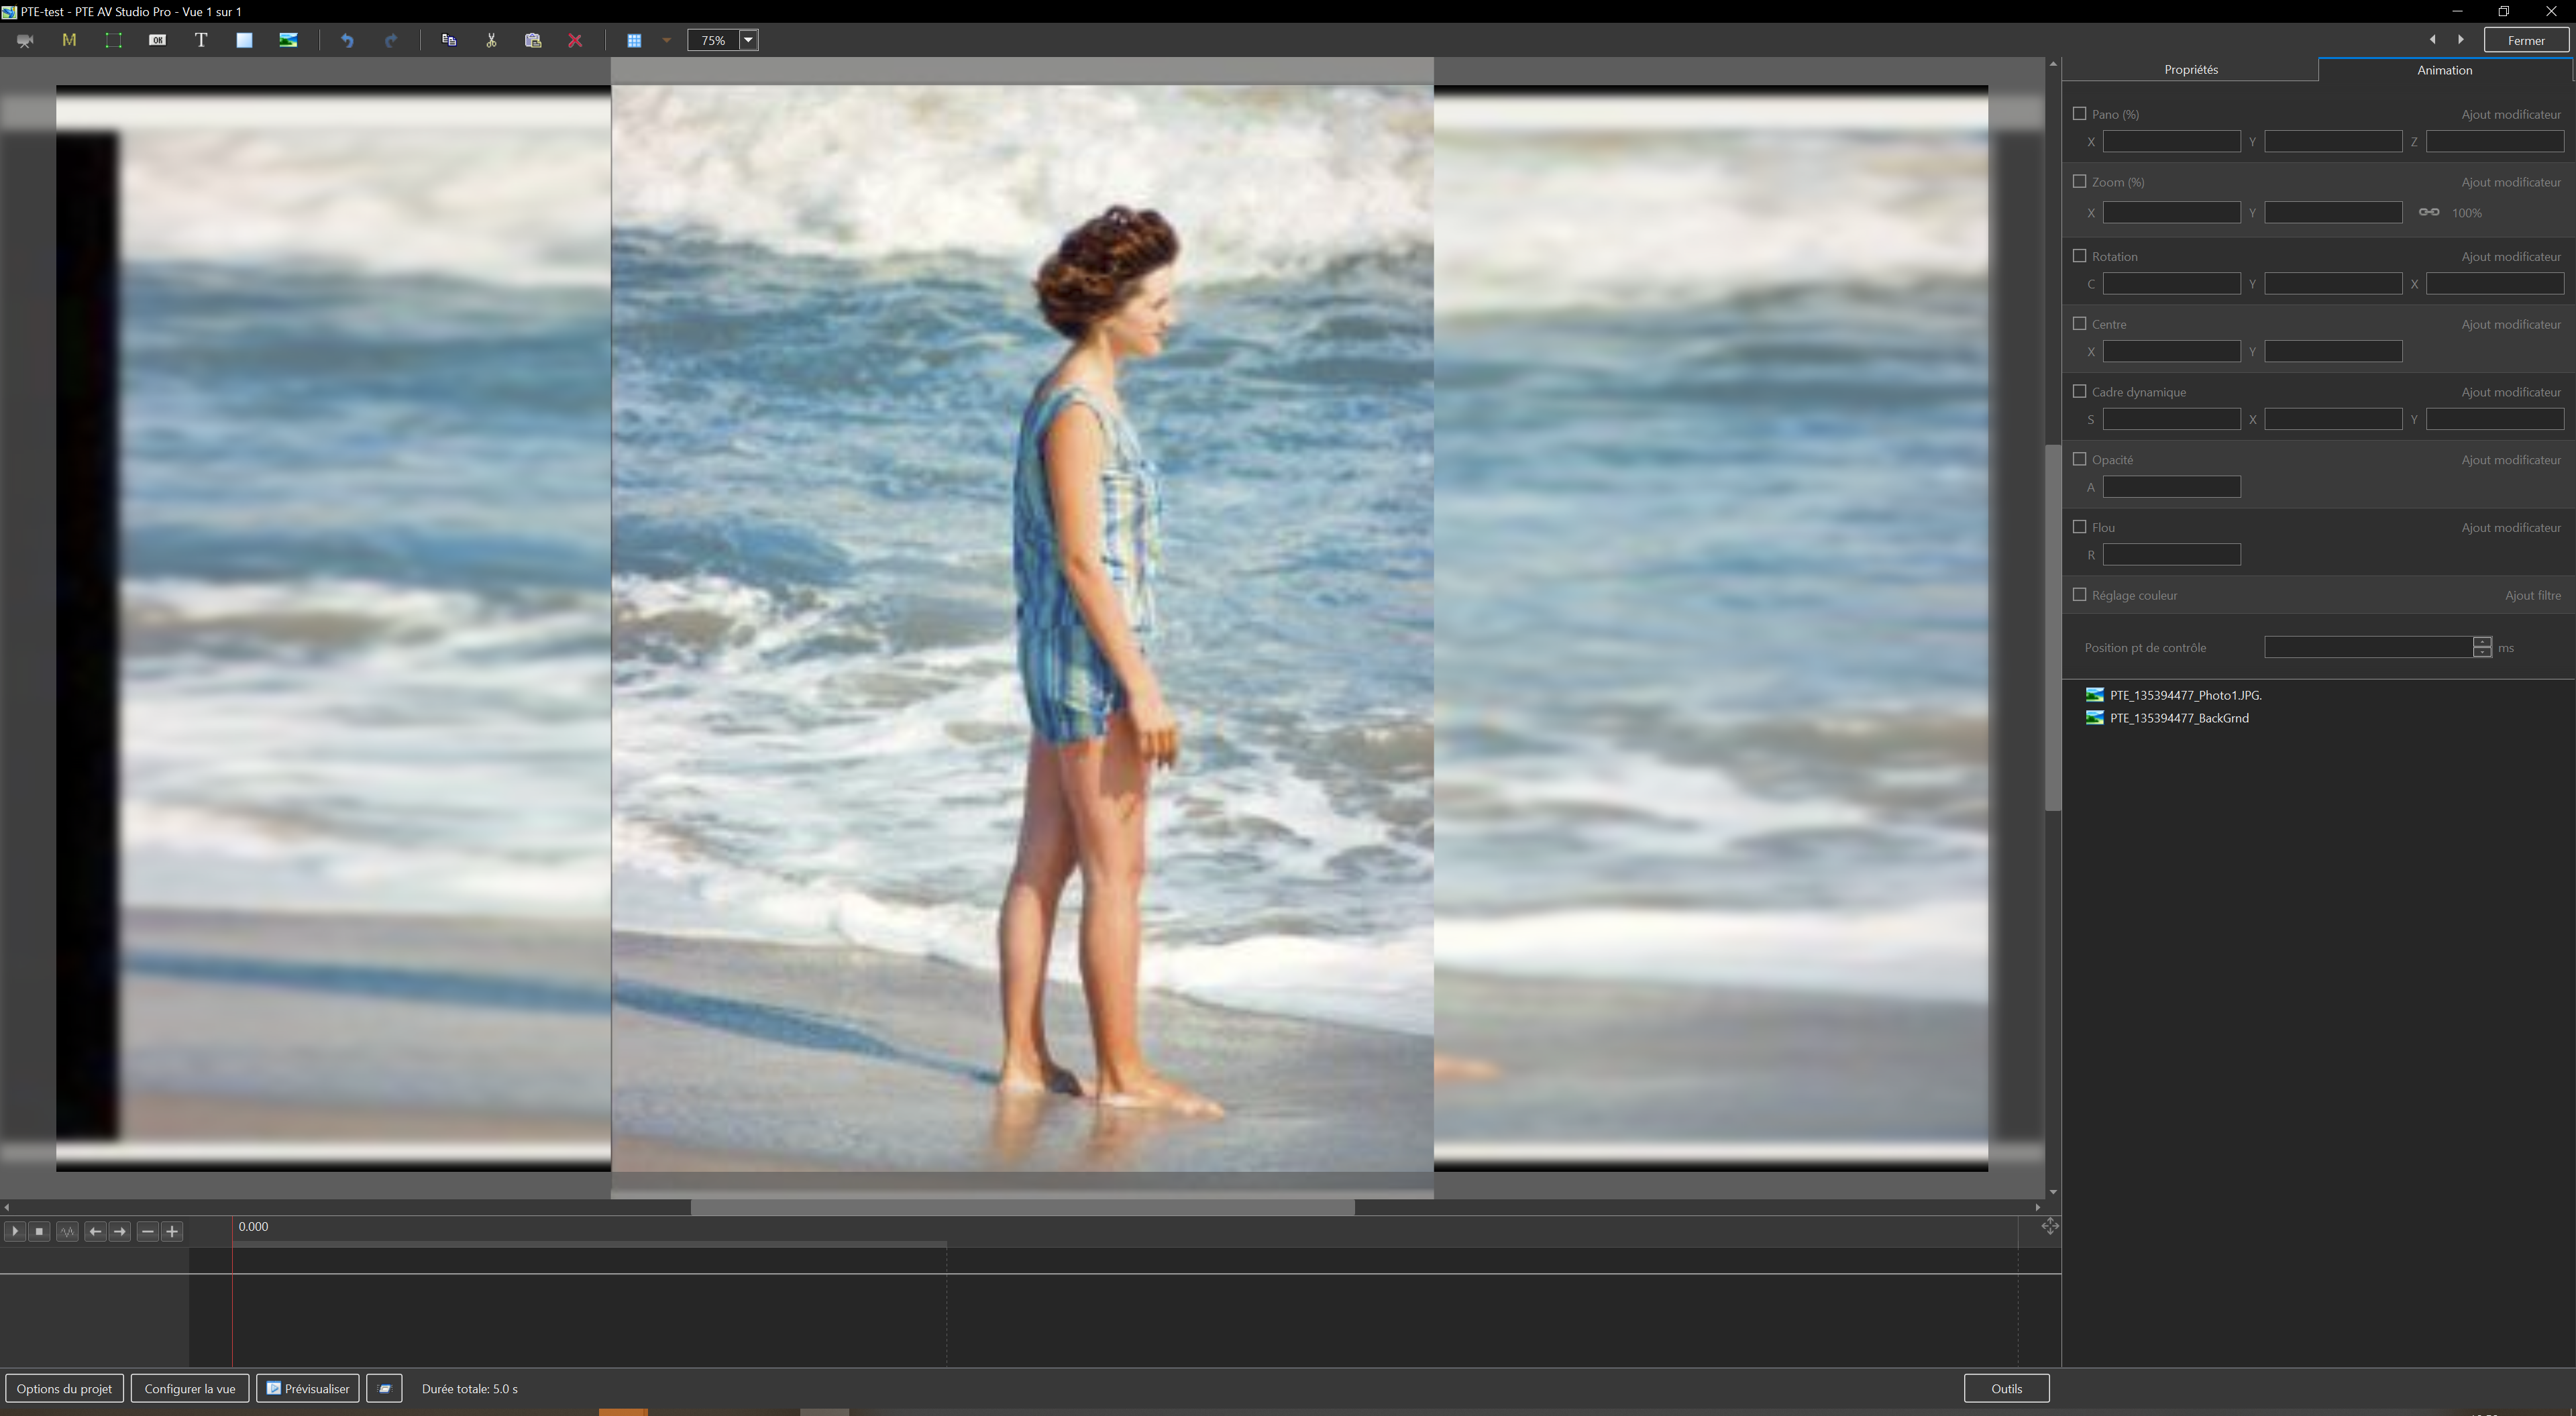This screenshot has height=1416, width=2576.
Task: Add a video object with camera icon
Action: pos(25,41)
